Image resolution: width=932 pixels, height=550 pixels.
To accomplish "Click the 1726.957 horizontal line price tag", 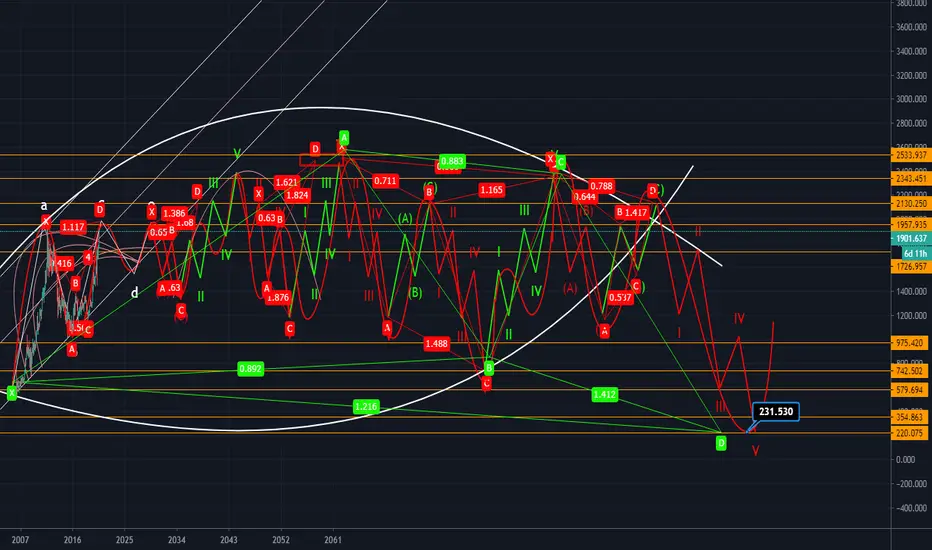I will pyautogui.click(x=911, y=267).
